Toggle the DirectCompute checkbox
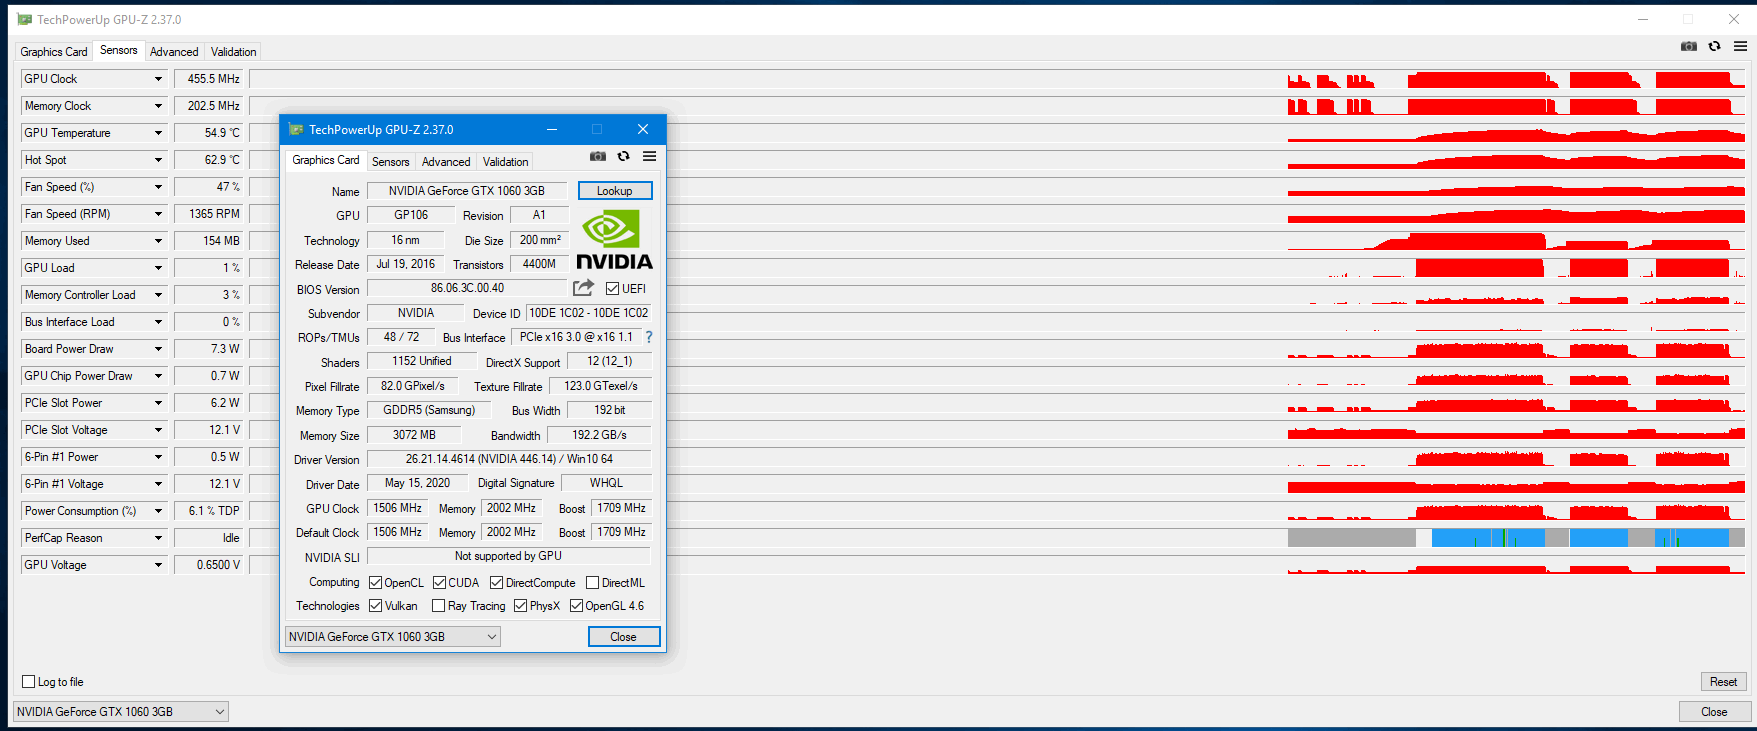1757x731 pixels. [x=497, y=583]
